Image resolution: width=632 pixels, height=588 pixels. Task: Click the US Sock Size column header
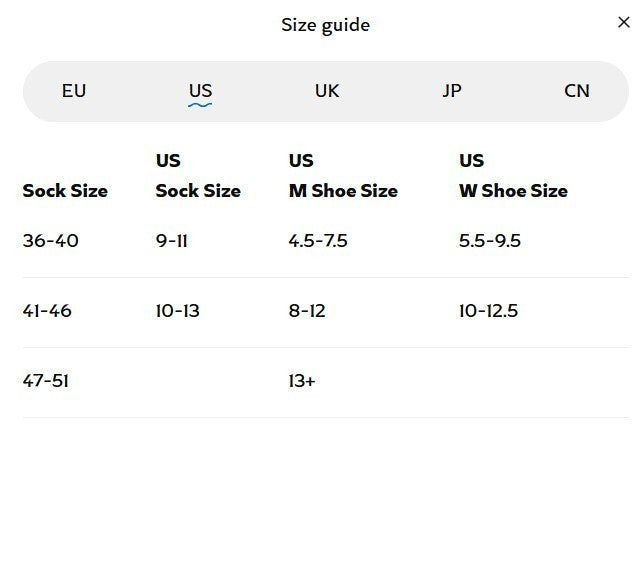pyautogui.click(x=198, y=176)
